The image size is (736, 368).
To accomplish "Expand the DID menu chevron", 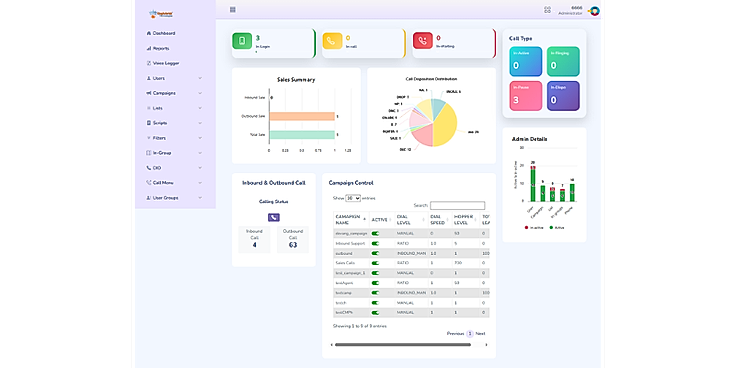I will point(200,168).
